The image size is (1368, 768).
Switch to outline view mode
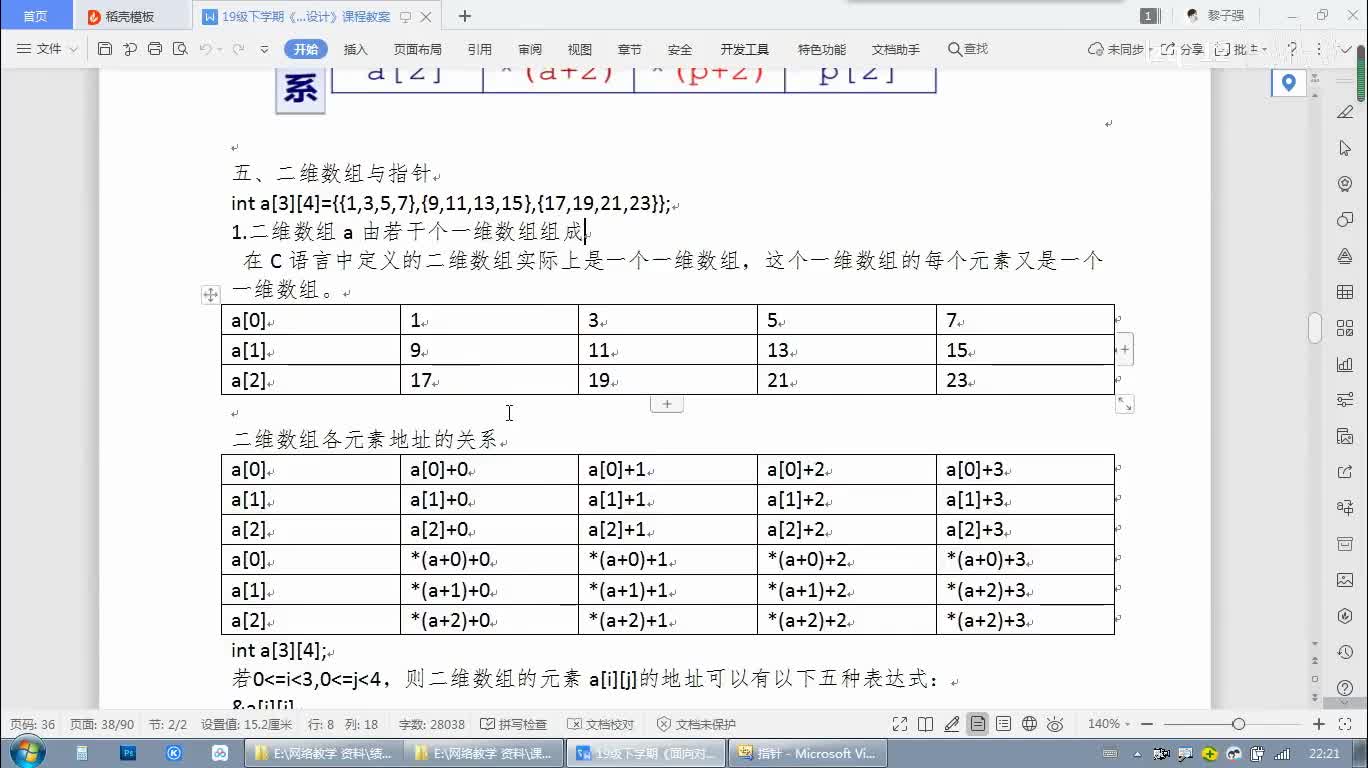click(1003, 724)
